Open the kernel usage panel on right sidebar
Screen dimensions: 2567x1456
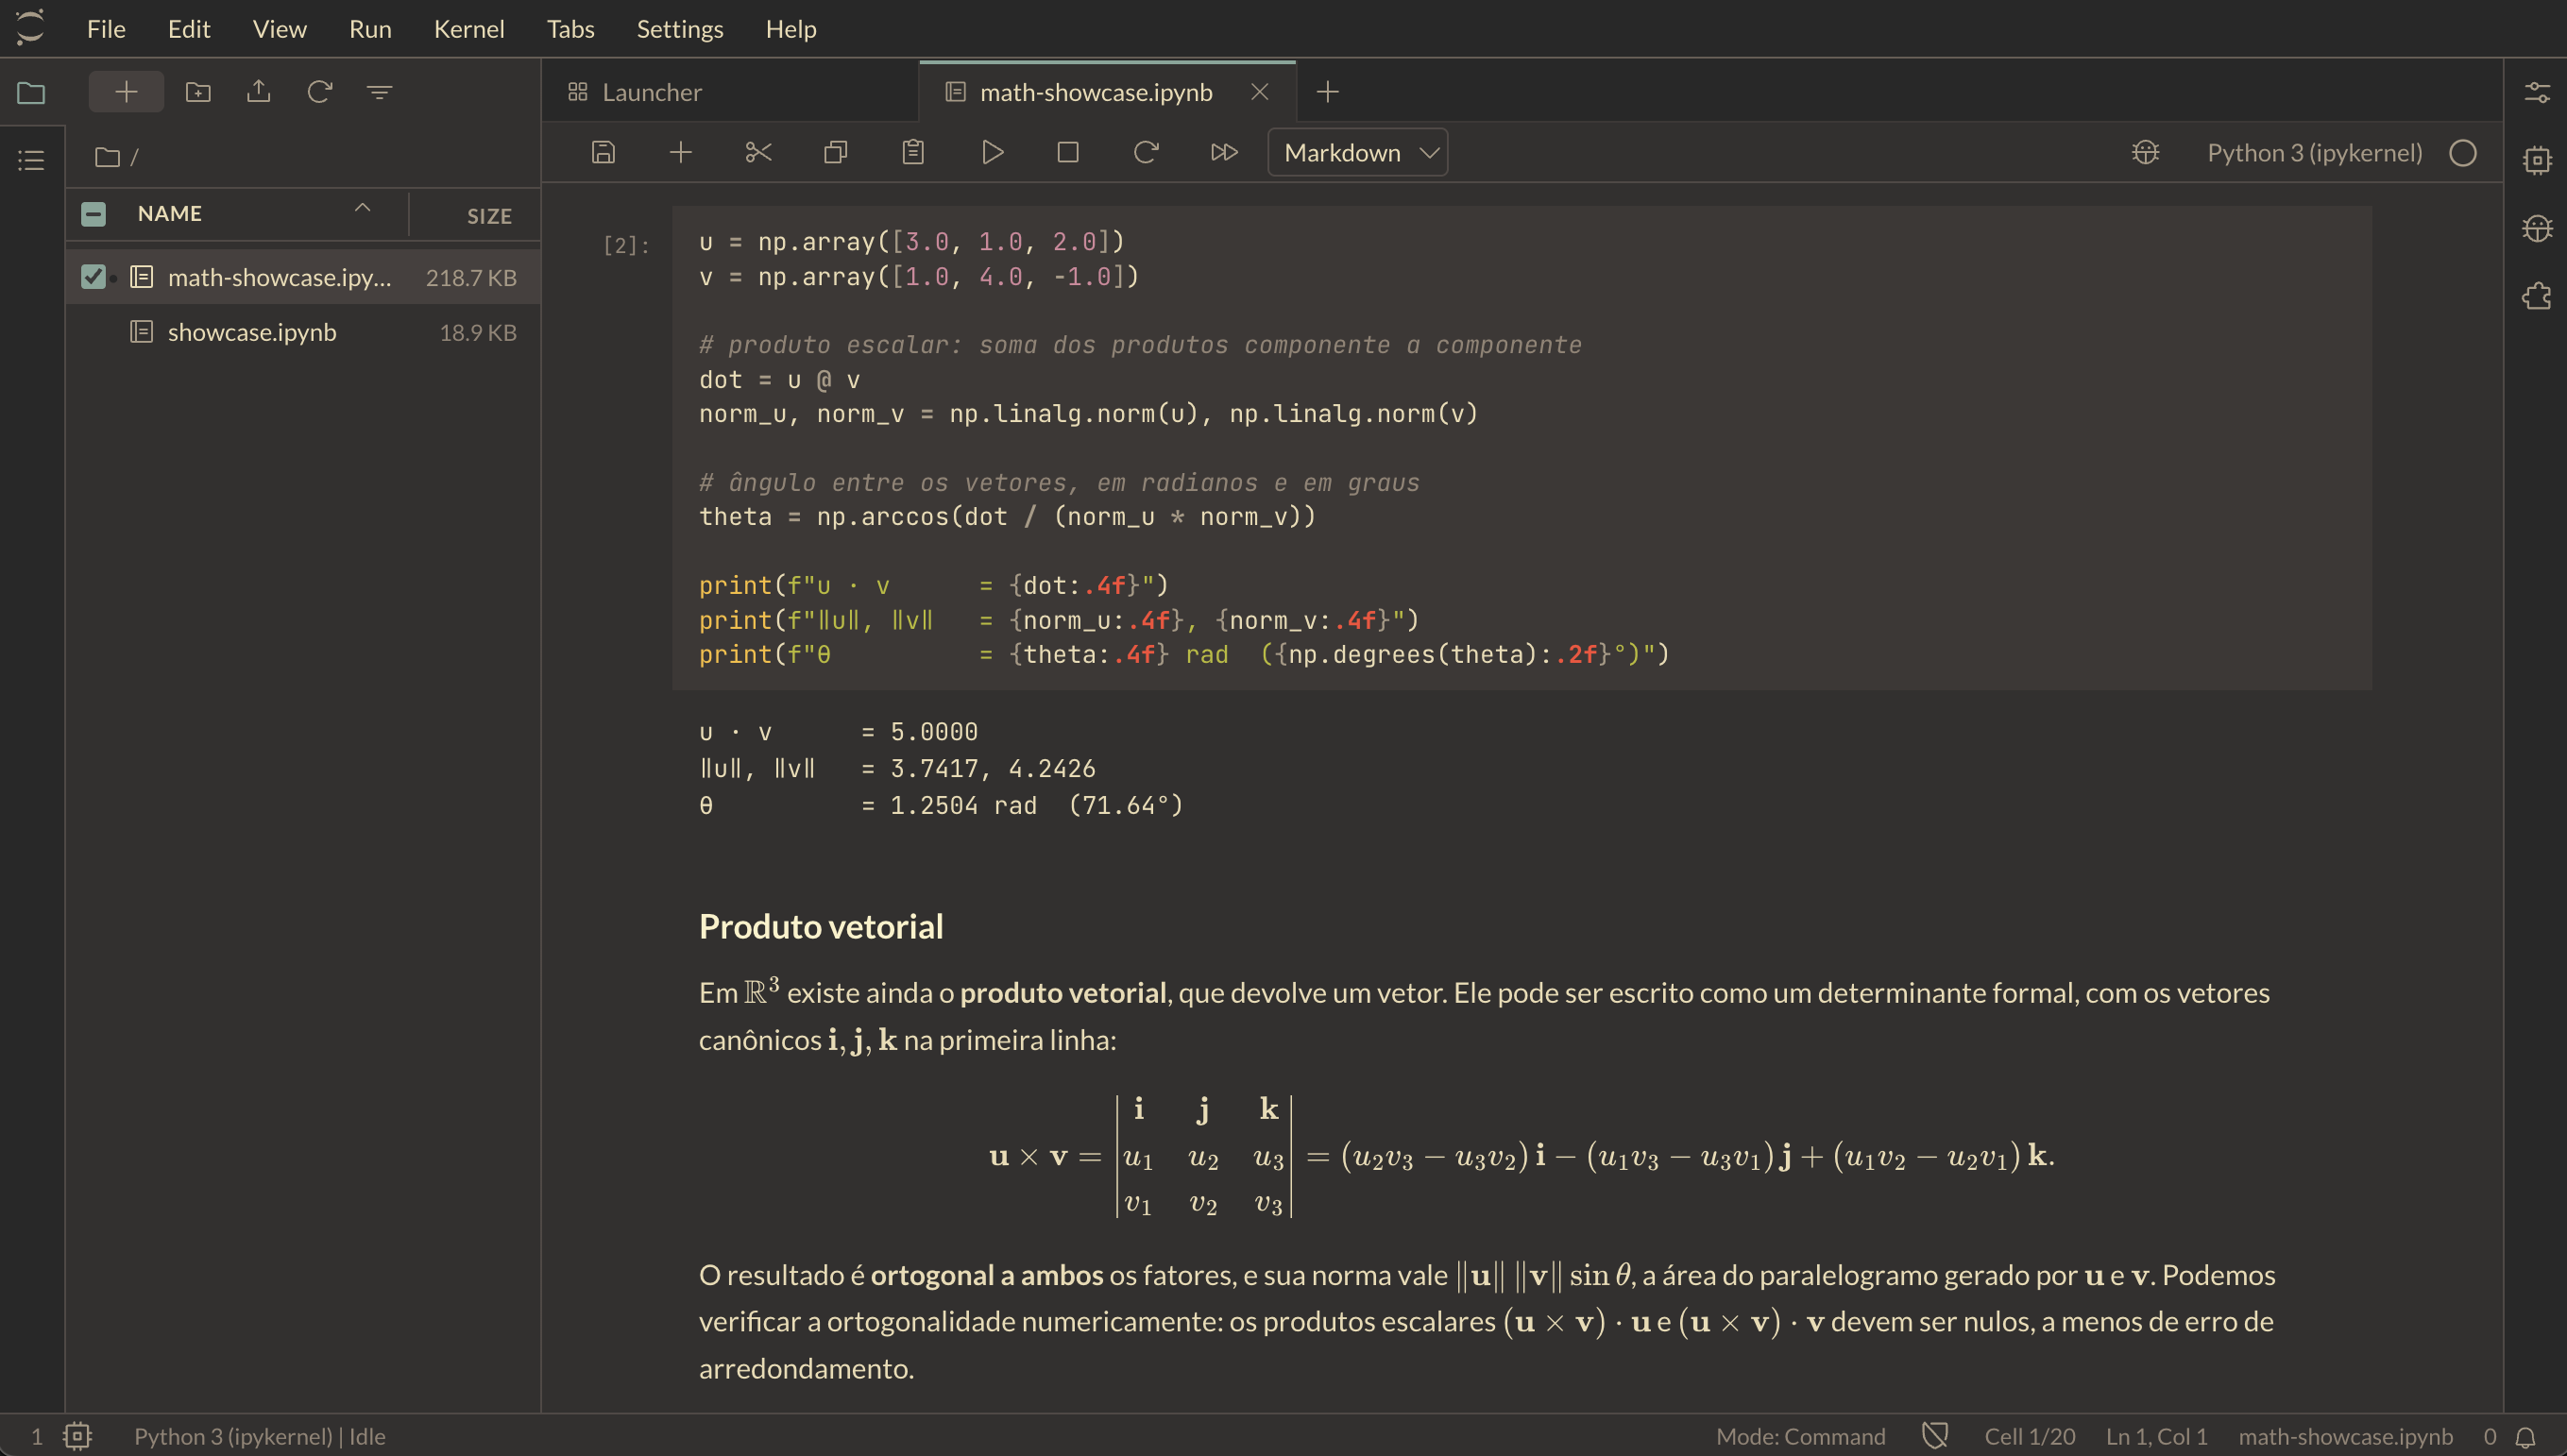point(2536,160)
